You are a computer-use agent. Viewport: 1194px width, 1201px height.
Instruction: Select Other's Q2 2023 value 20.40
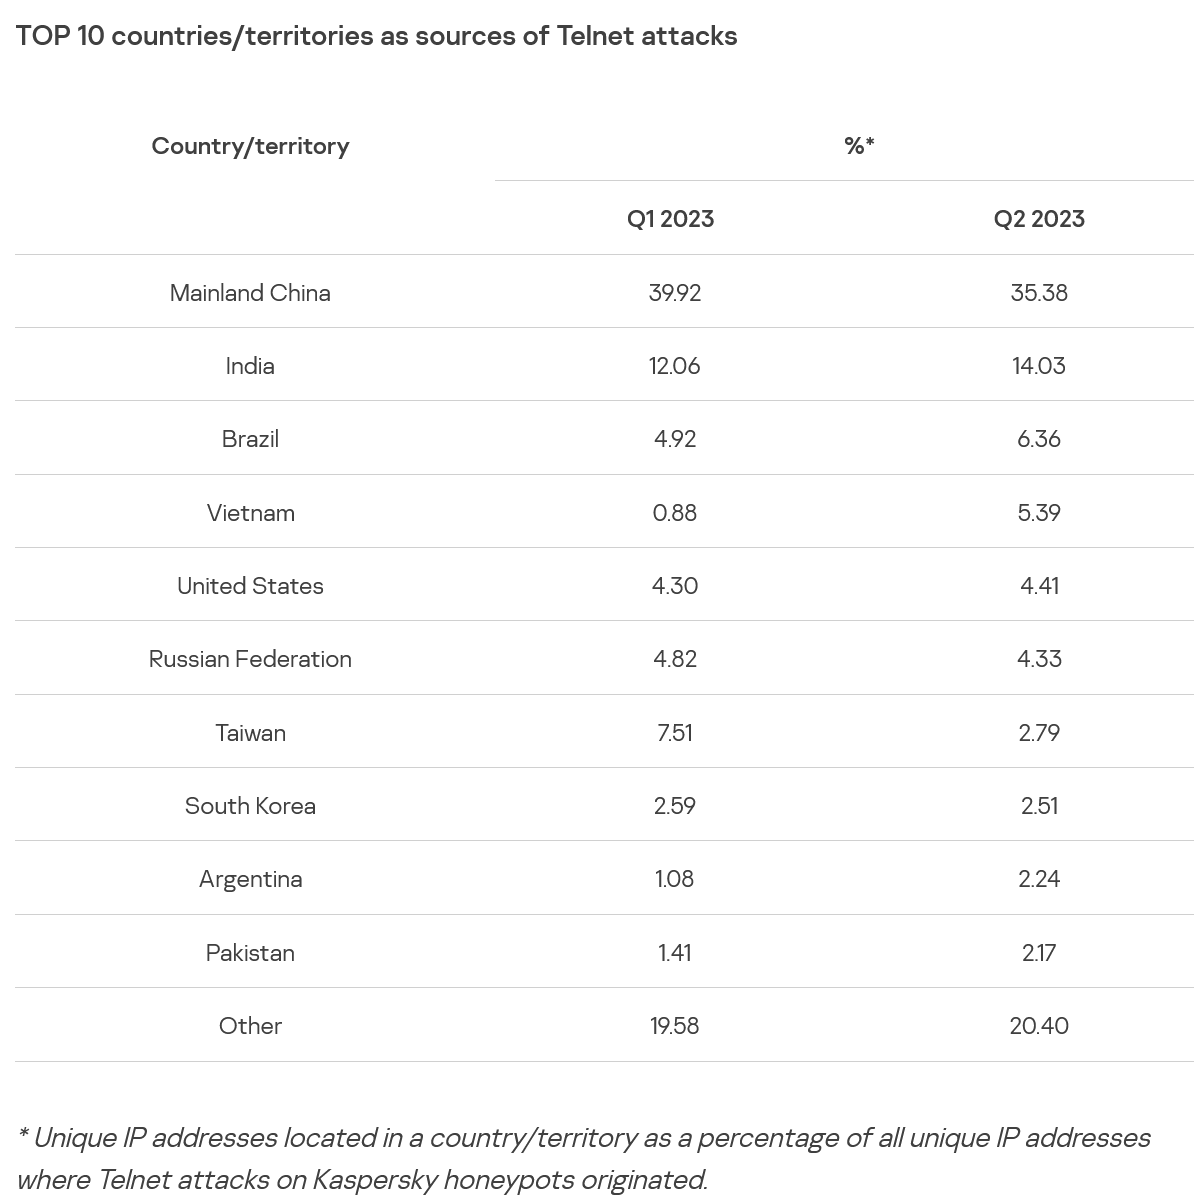[x=1038, y=1026]
